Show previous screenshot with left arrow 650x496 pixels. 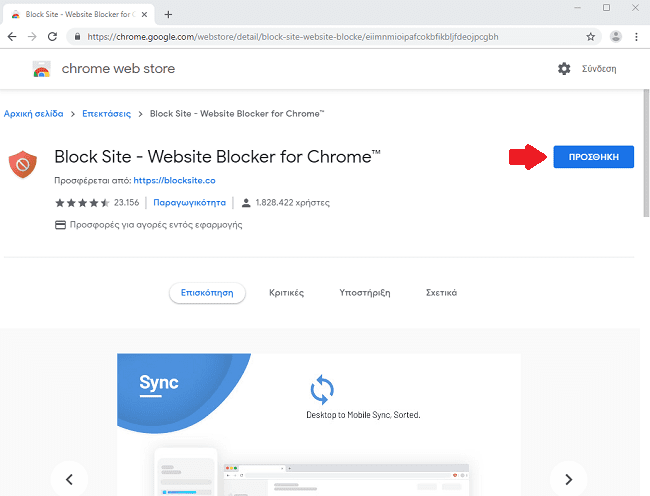pyautogui.click(x=69, y=479)
